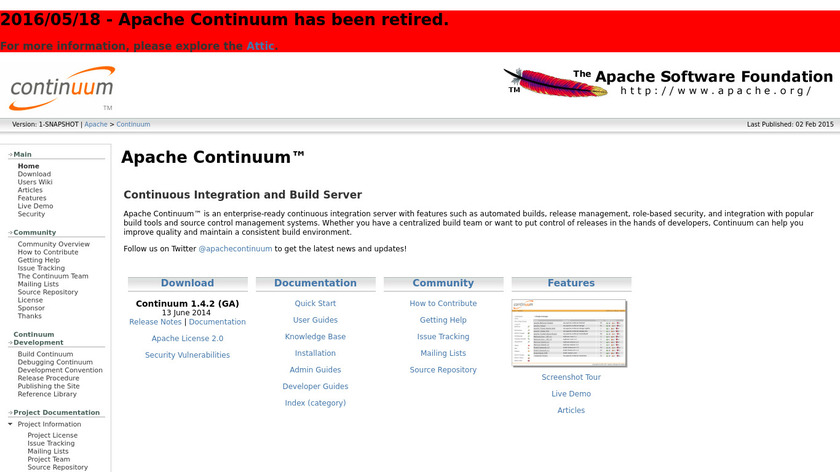The height and width of the screenshot is (472, 840).
Task: Open the Security sidebar link
Action: (31, 214)
